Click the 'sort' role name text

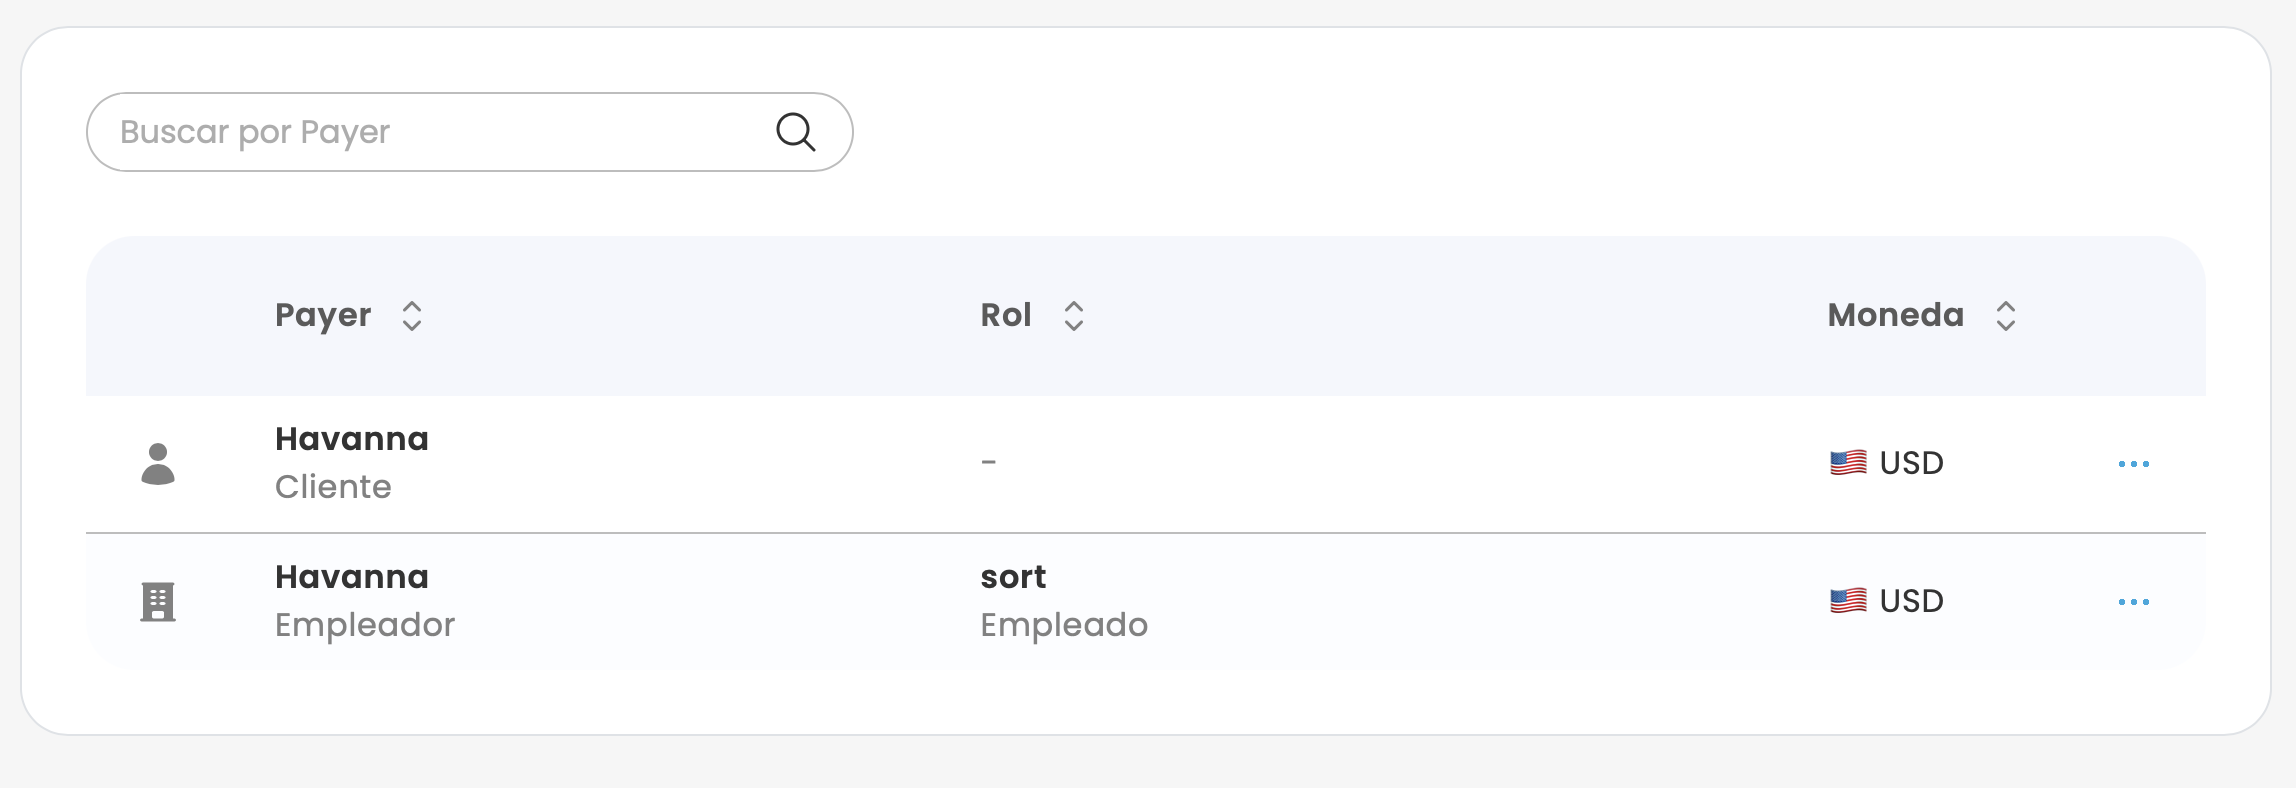[1013, 577]
